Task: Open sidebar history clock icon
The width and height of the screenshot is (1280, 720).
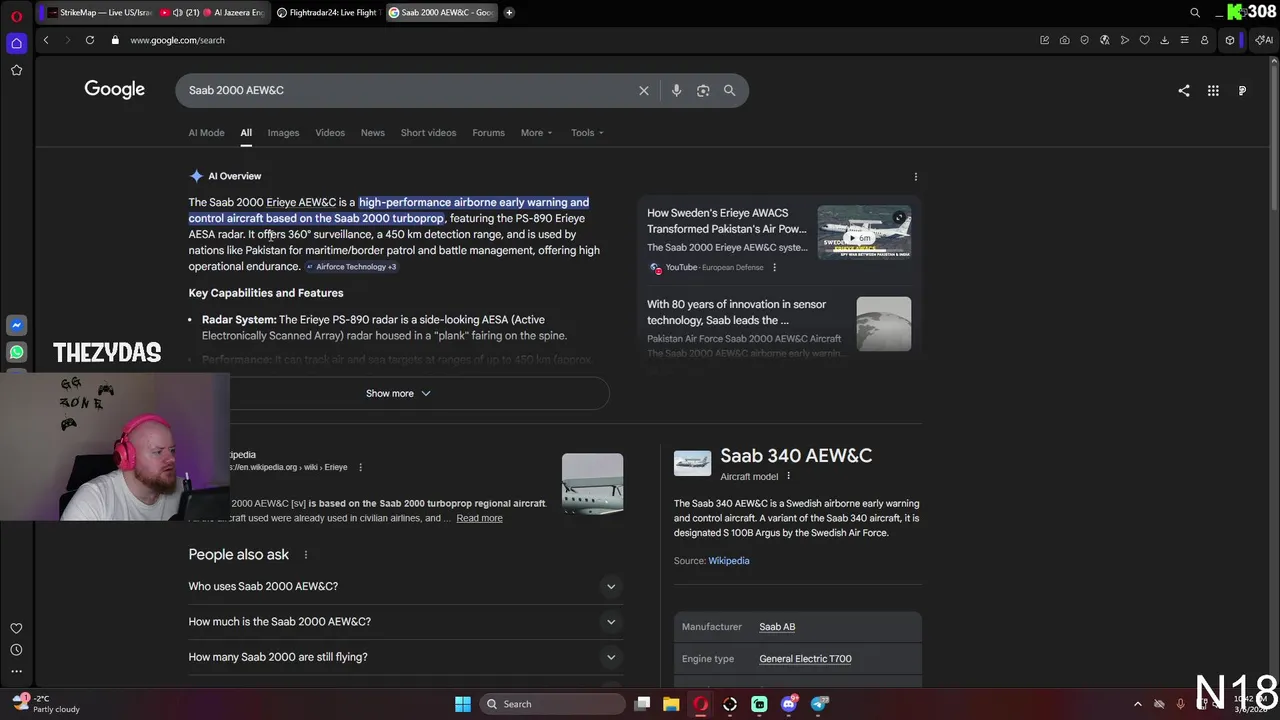Action: point(16,650)
